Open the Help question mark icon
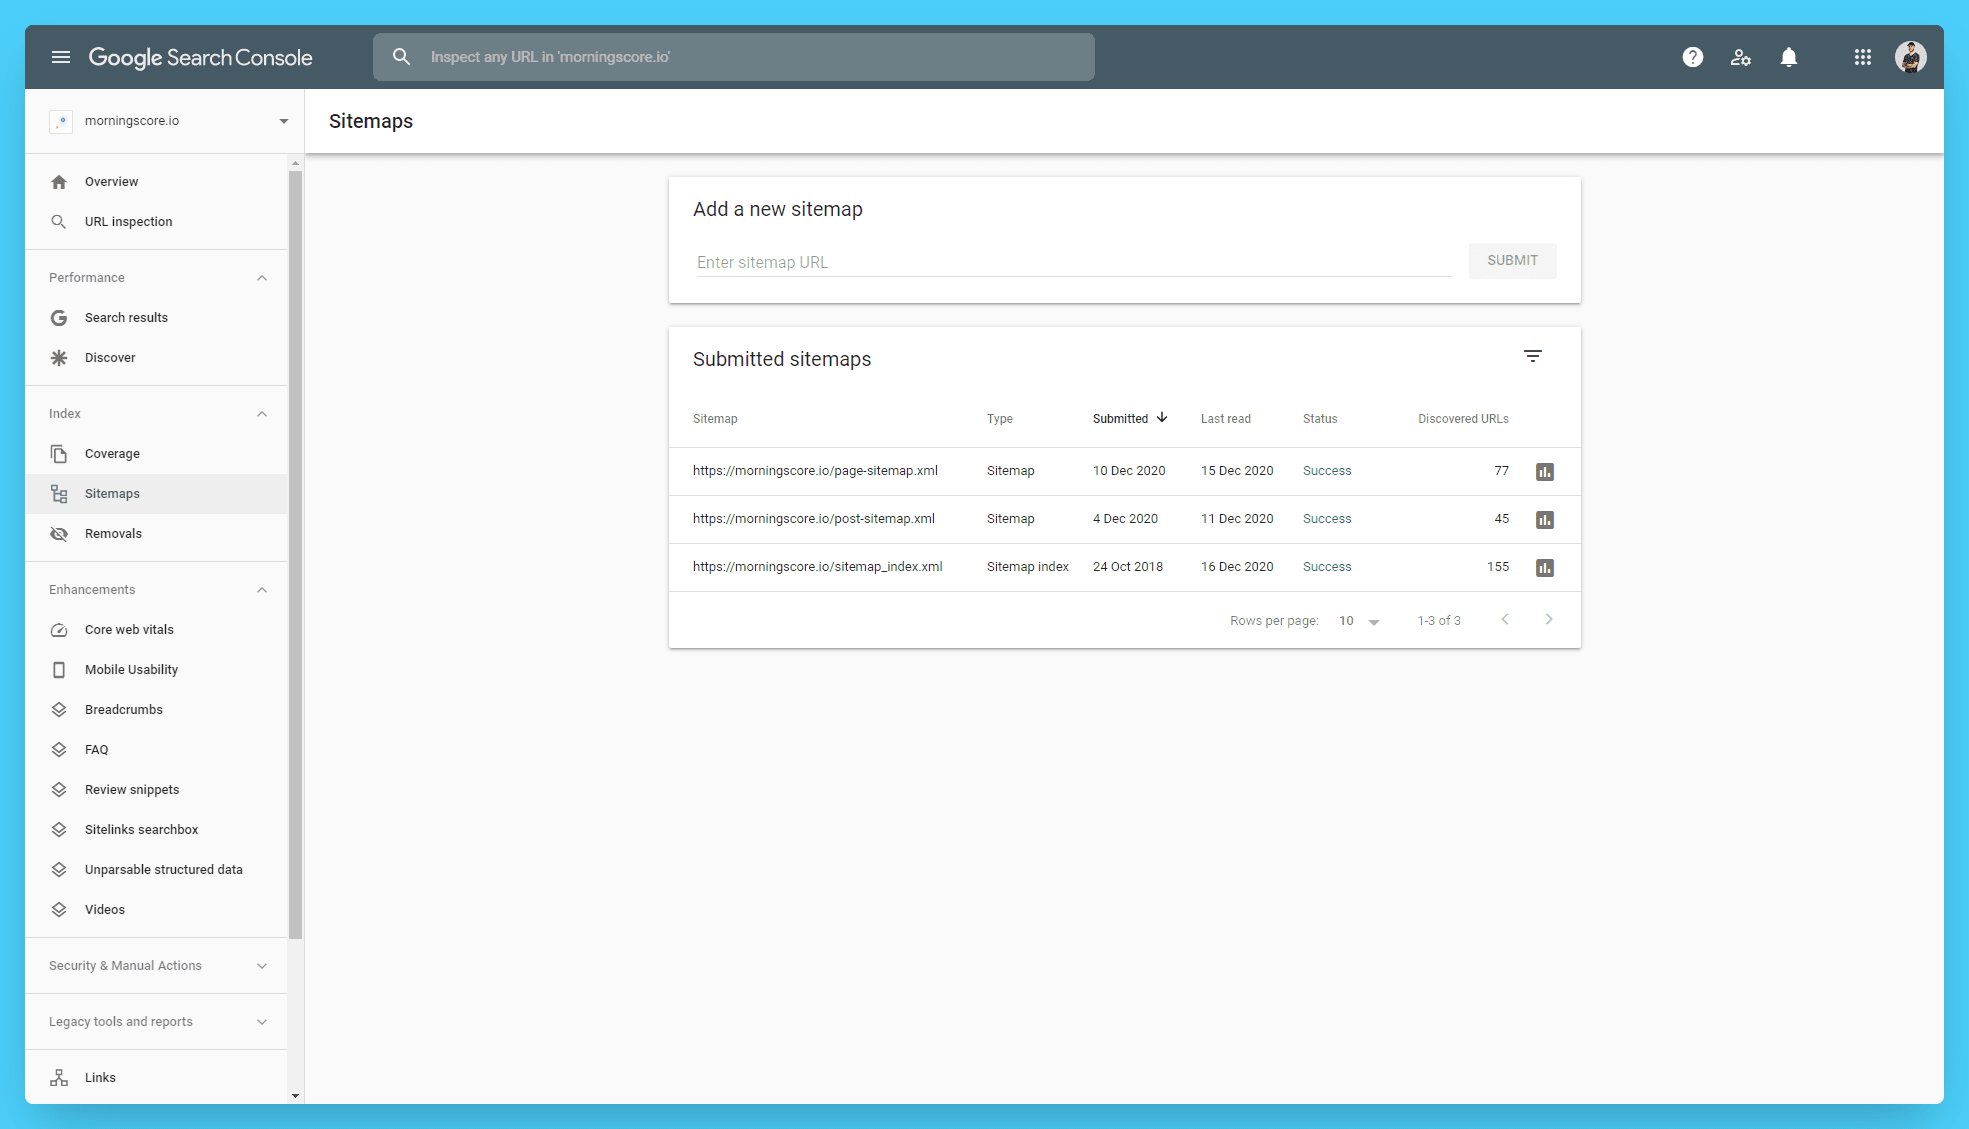The width and height of the screenshot is (1969, 1129). pyautogui.click(x=1692, y=57)
